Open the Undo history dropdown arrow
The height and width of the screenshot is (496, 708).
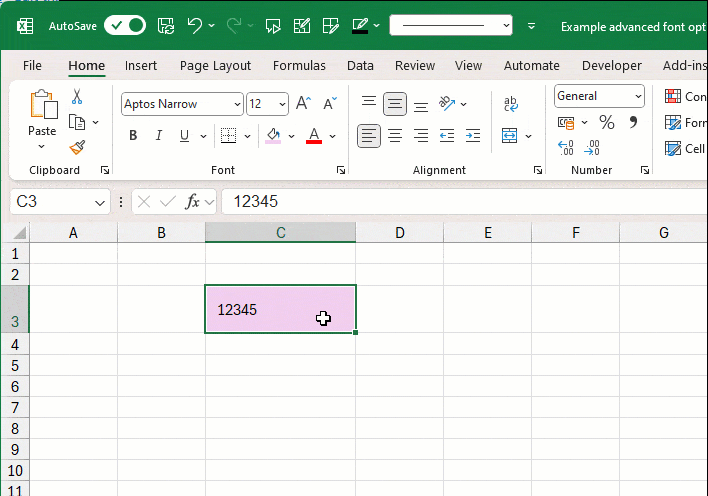coord(212,26)
